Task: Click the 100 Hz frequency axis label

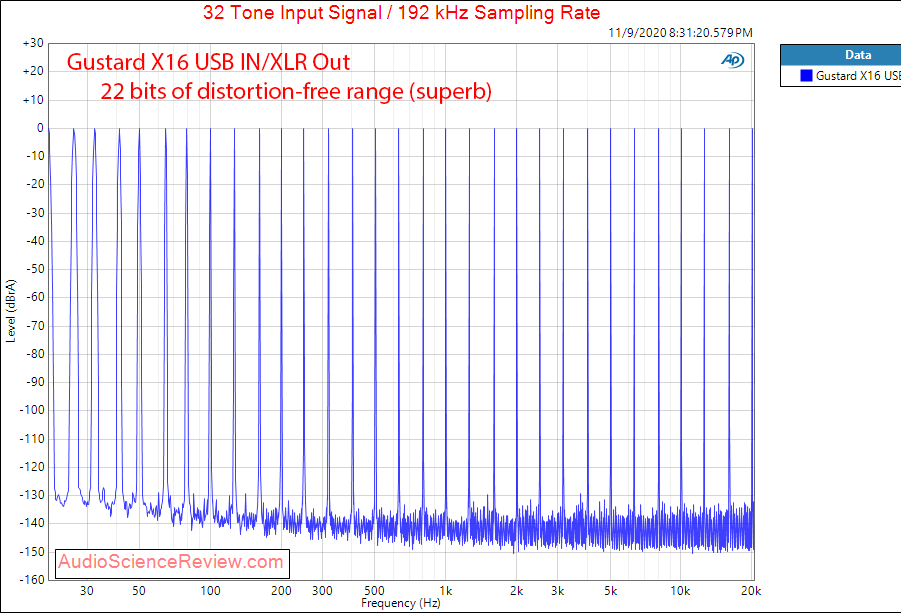Action: click(210, 591)
